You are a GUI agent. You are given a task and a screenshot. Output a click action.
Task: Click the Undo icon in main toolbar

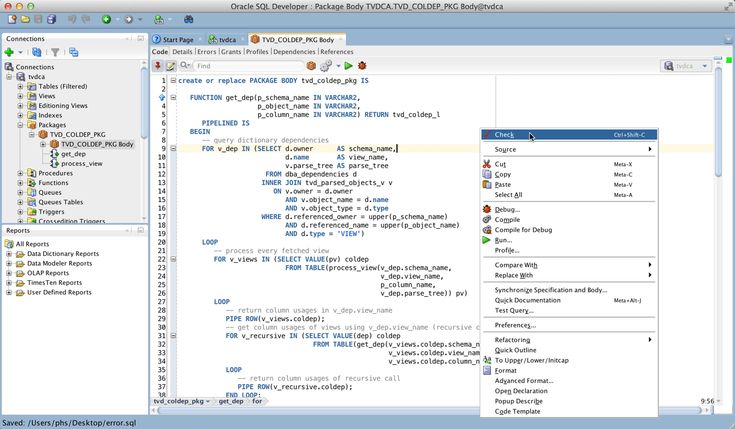tap(72, 19)
